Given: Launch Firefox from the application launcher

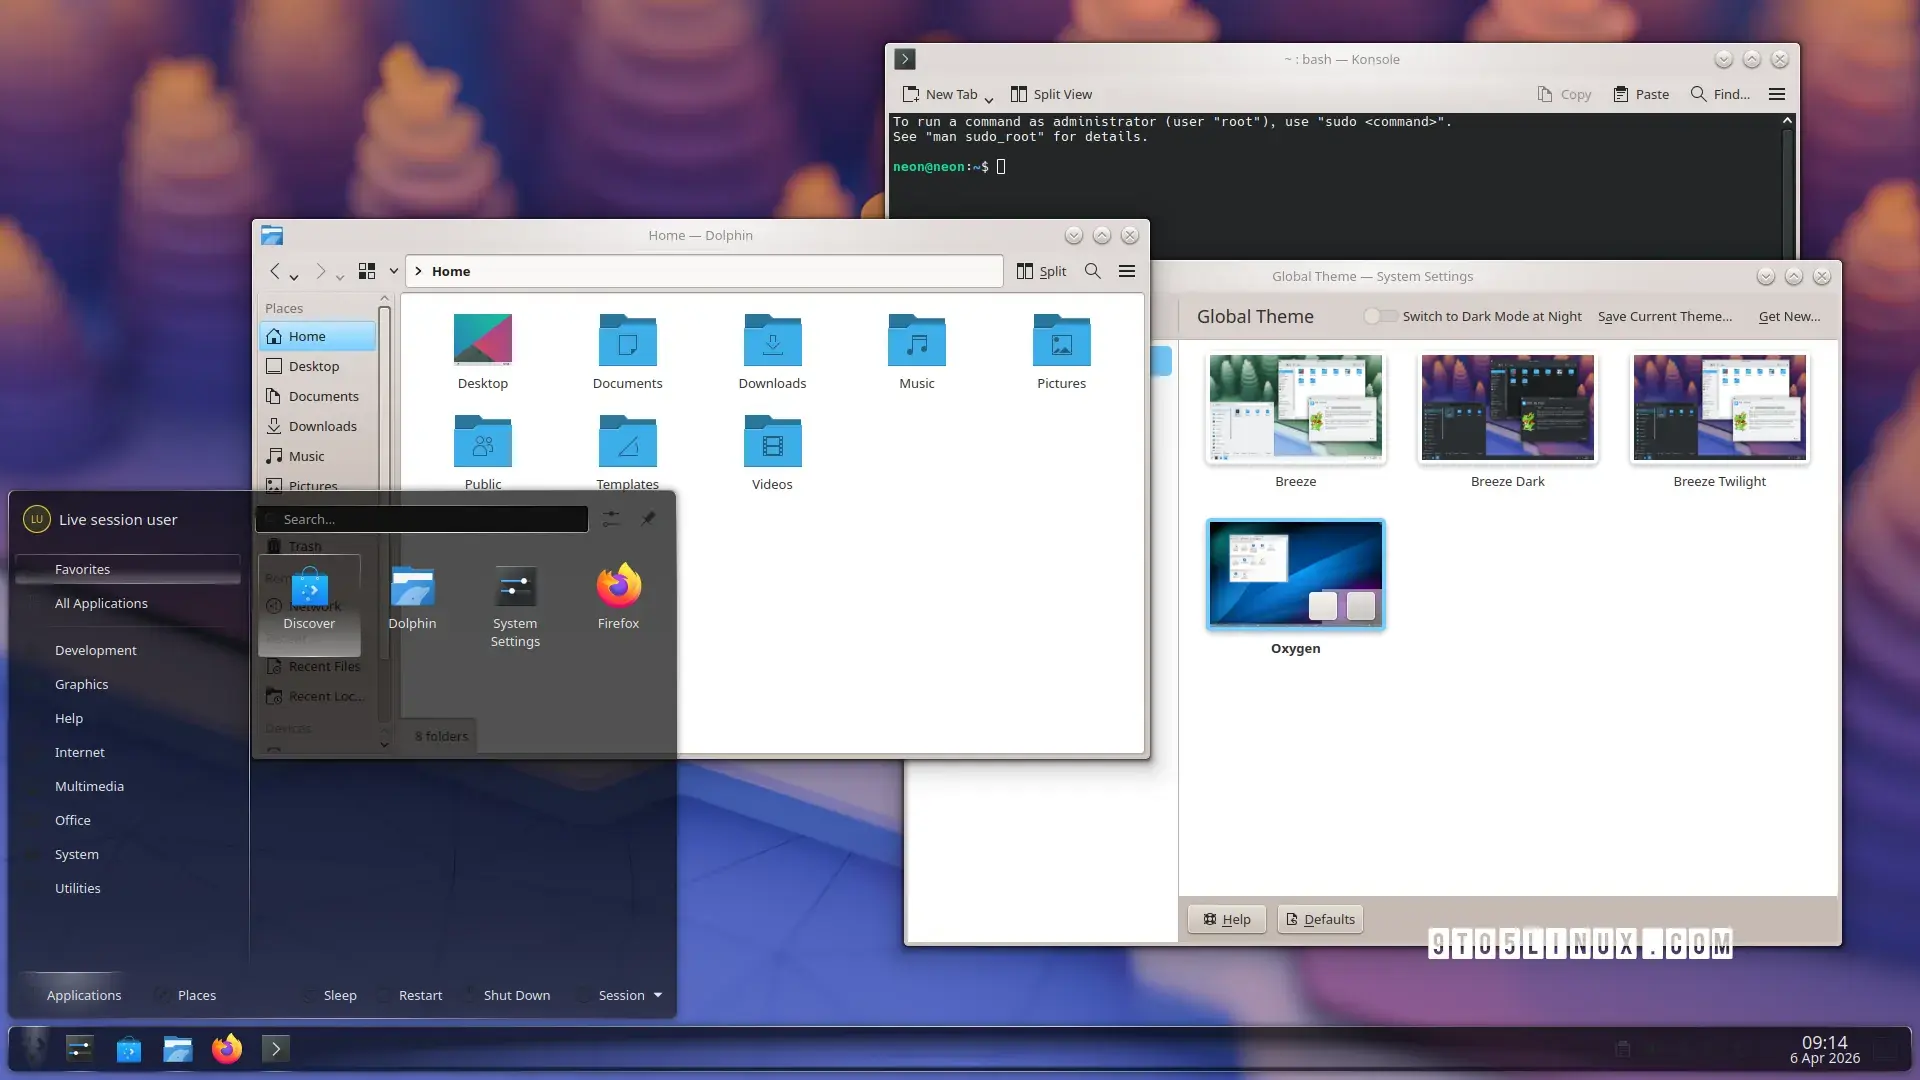Looking at the screenshot, I should pos(618,598).
